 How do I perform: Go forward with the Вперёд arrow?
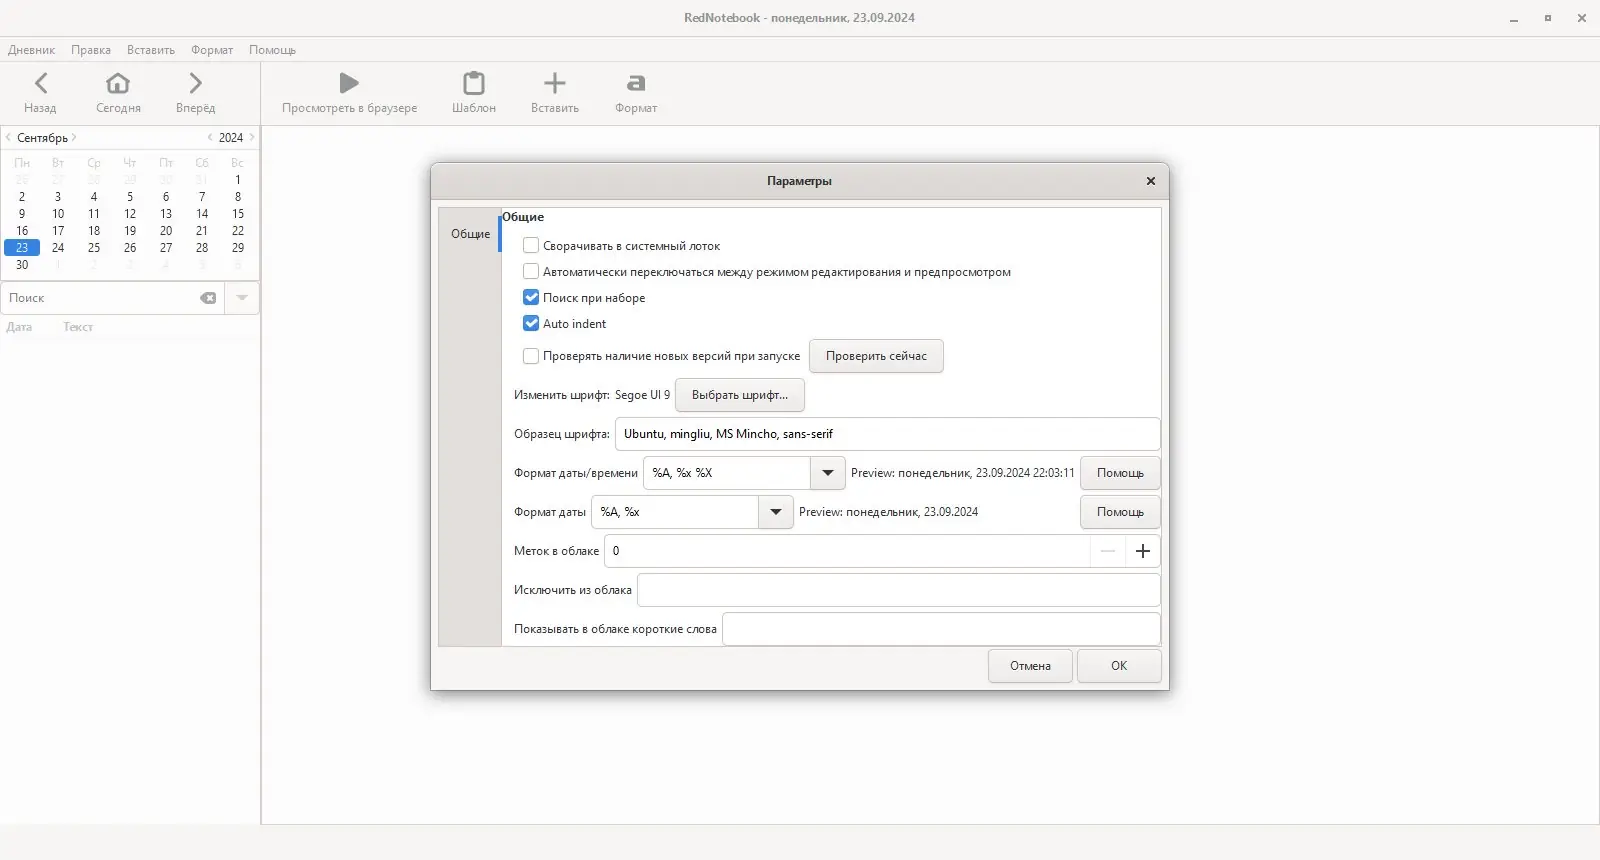(195, 83)
